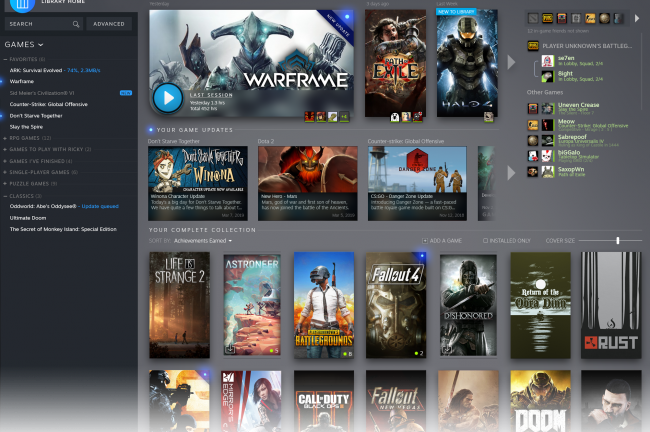Click the friend avatar on Halo 4 cover
The image size is (650, 432).
point(489,117)
